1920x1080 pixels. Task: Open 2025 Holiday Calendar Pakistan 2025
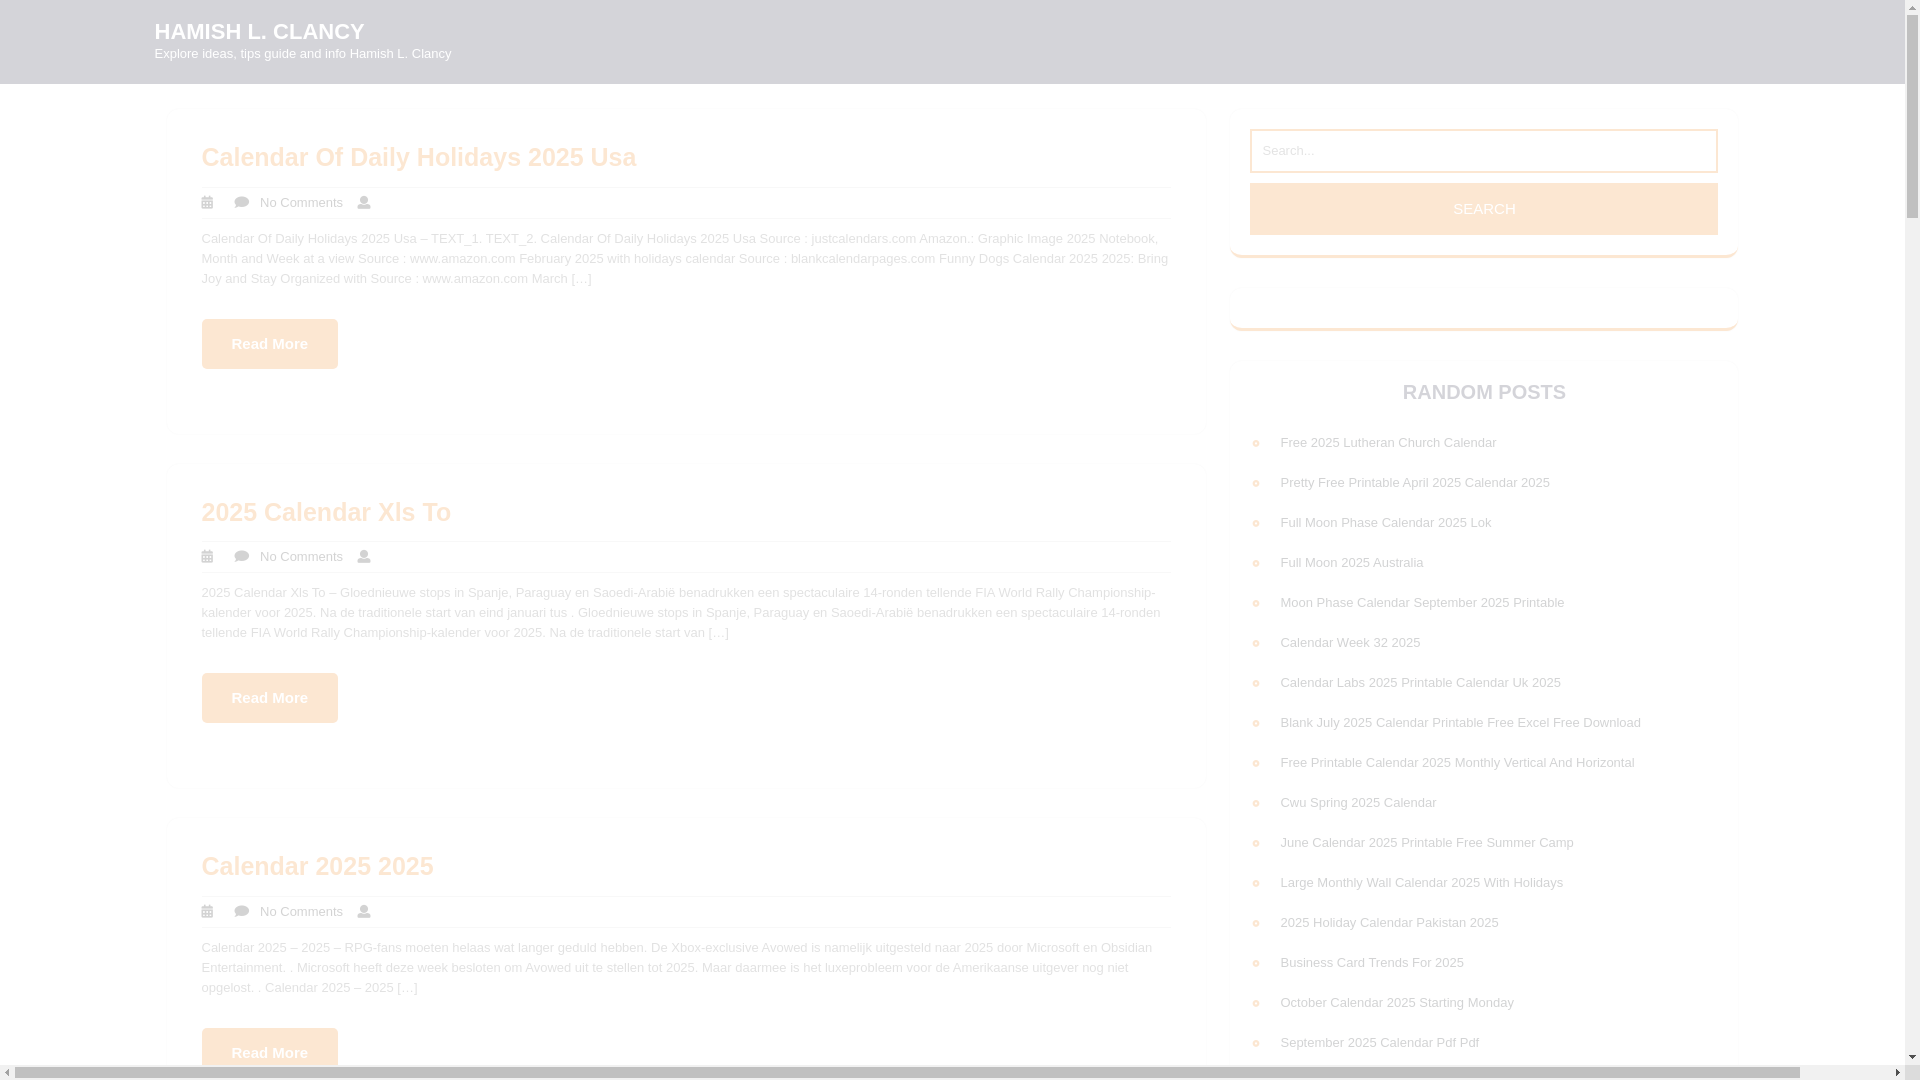1388,923
